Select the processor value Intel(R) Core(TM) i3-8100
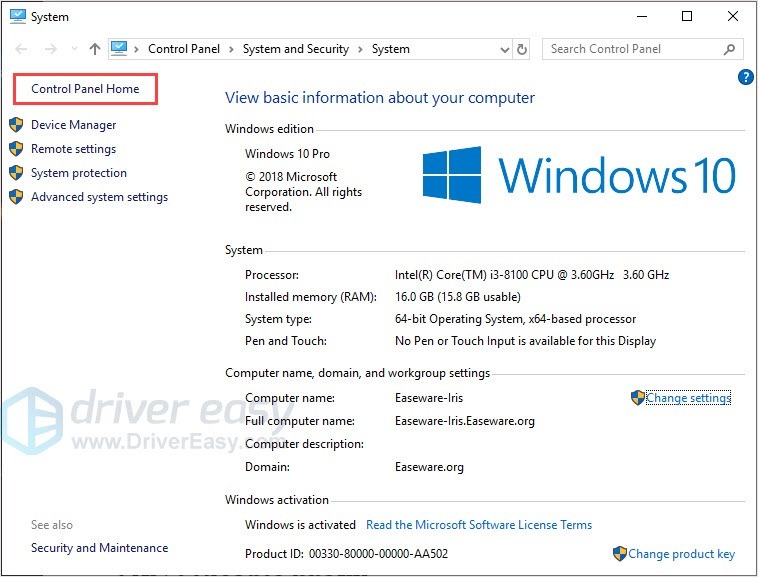Viewport: 758px width, 577px height. click(x=532, y=275)
